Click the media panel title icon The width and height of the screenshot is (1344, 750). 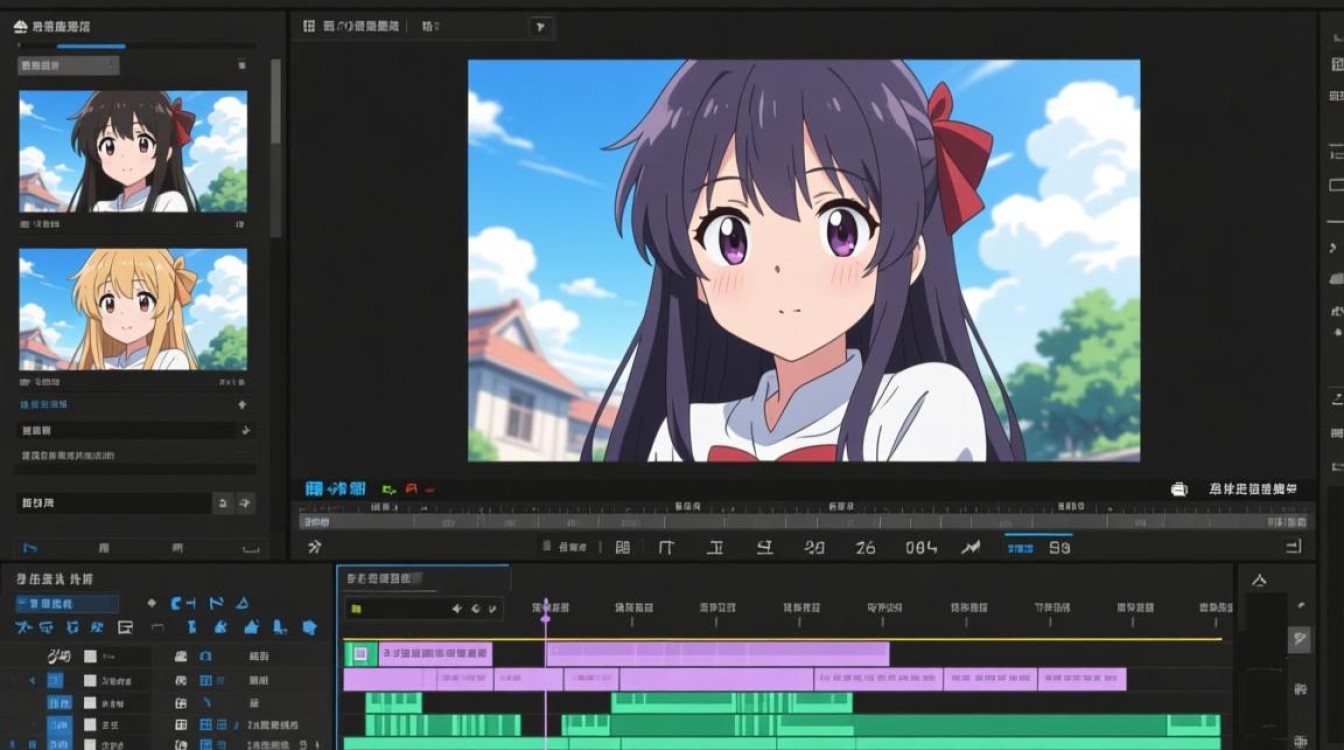click(x=21, y=27)
